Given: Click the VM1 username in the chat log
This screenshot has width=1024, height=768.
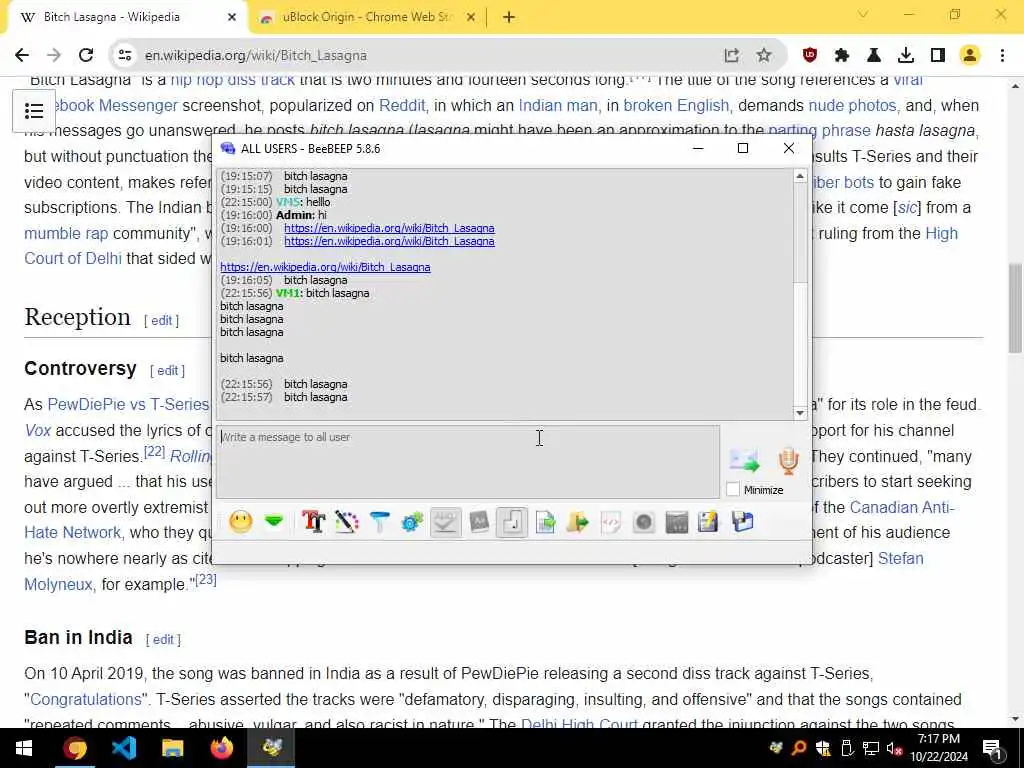Looking at the screenshot, I should pos(287,293).
